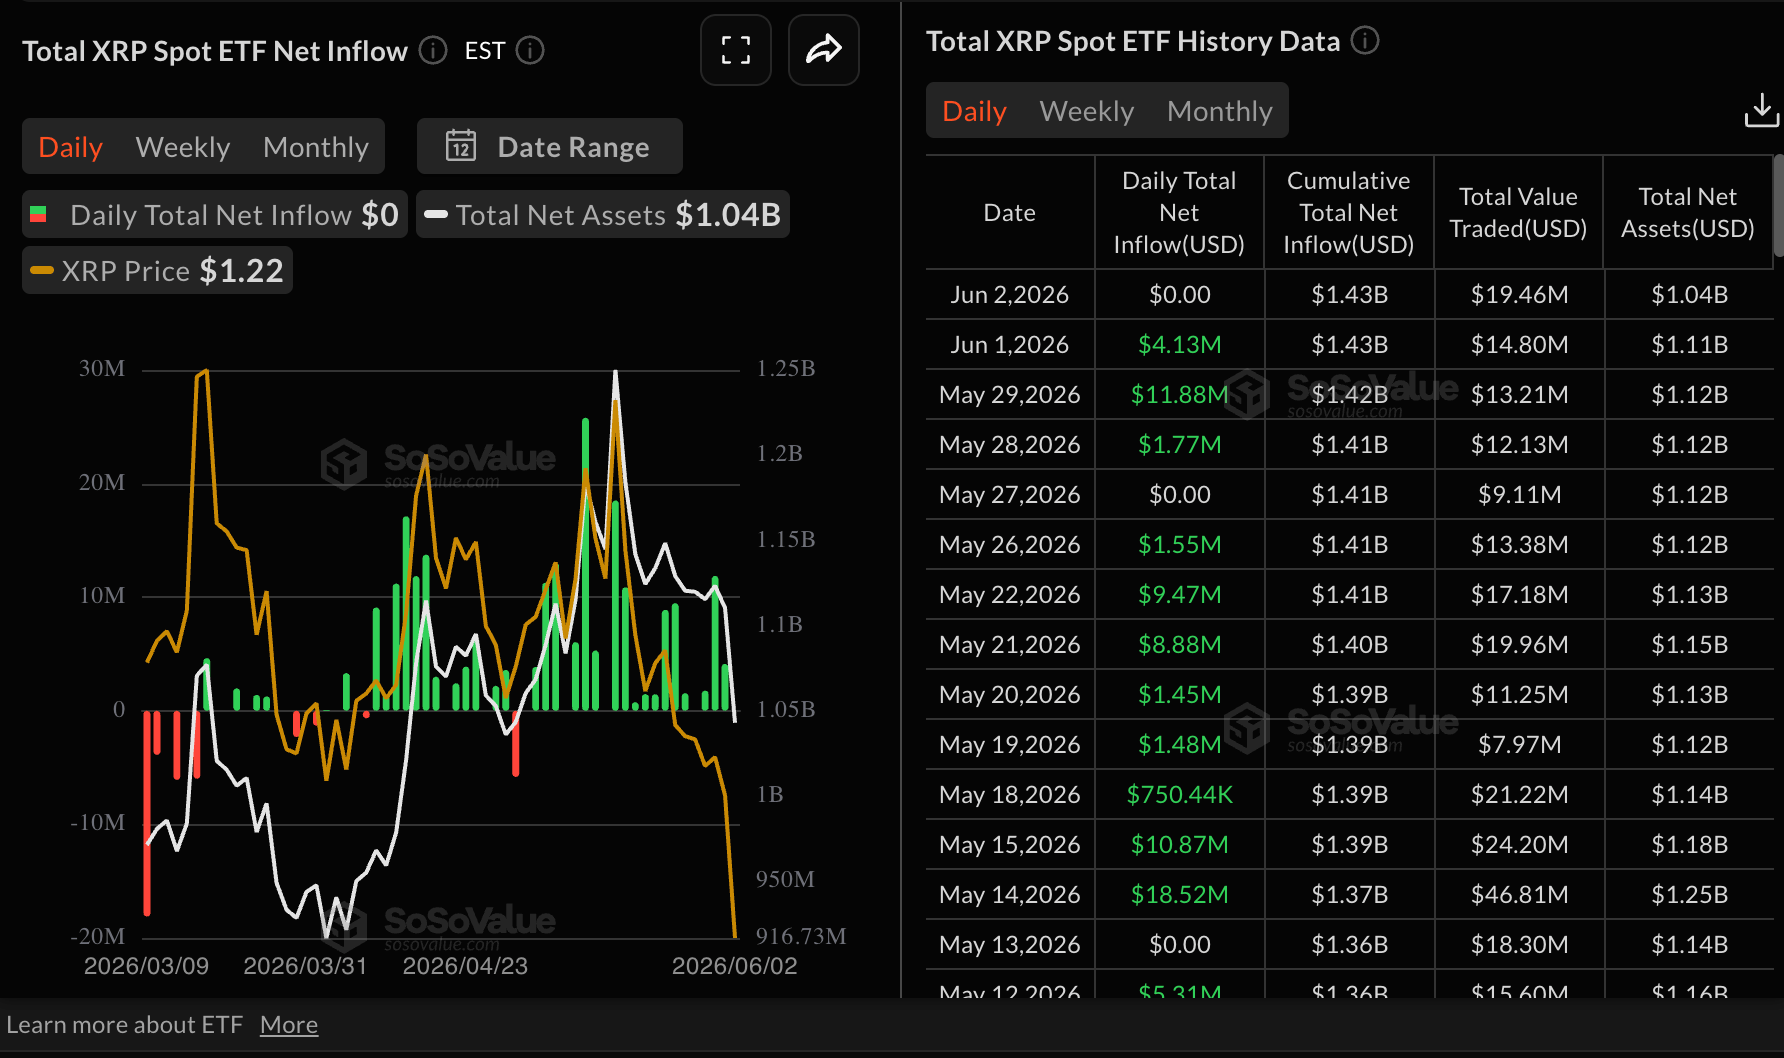Viewport: 1784px width, 1058px height.
Task: Select the May 13,2026 date cell
Action: coord(1010,944)
